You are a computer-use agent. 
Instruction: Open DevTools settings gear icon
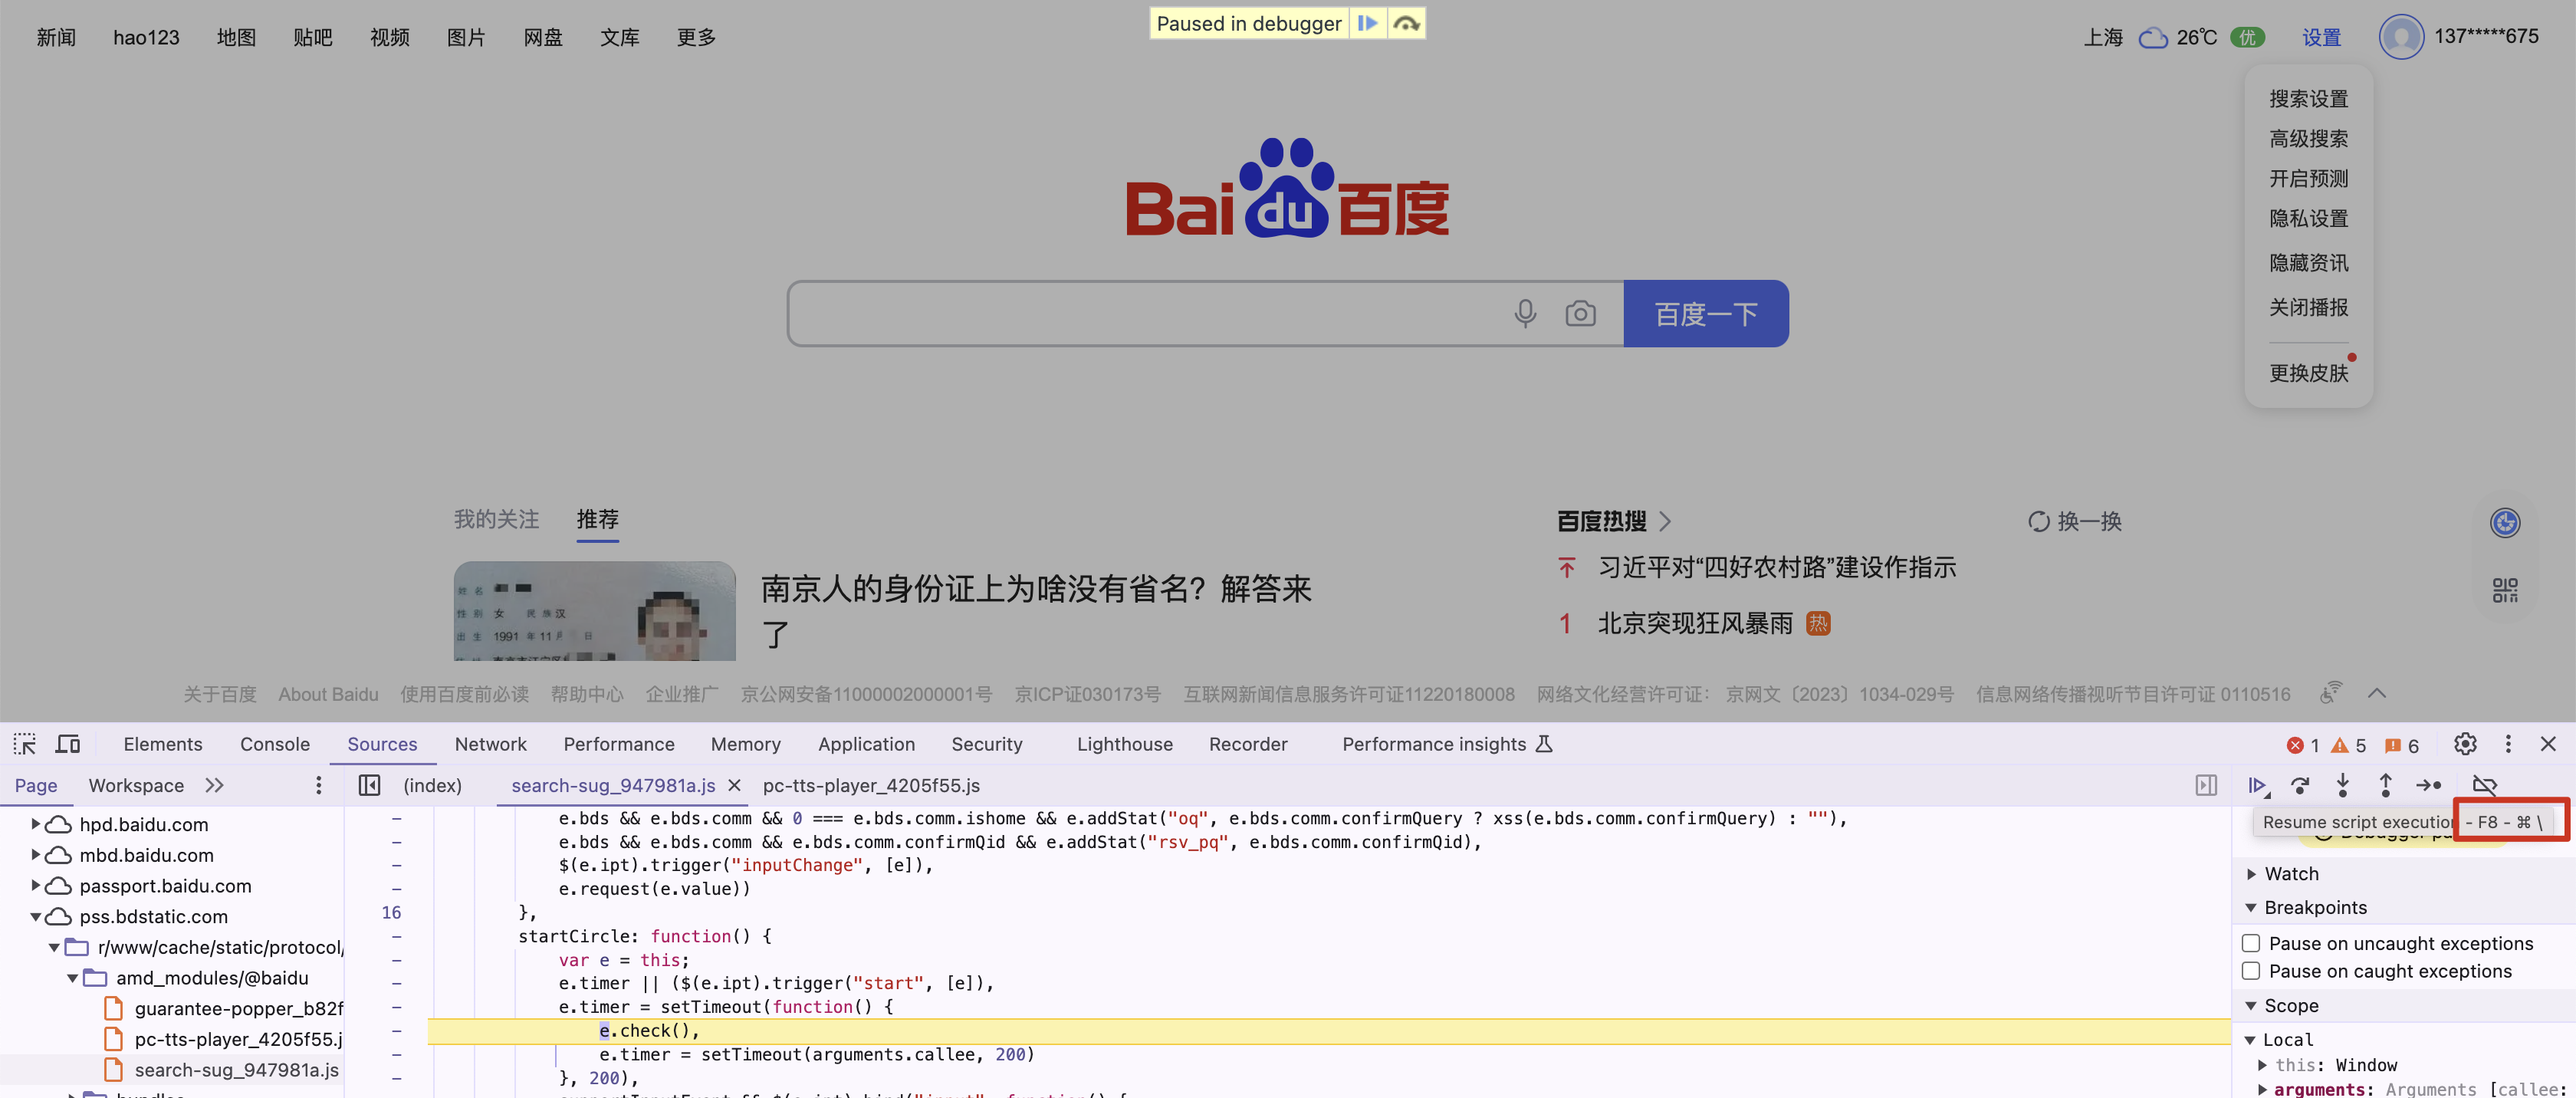pyautogui.click(x=2465, y=744)
